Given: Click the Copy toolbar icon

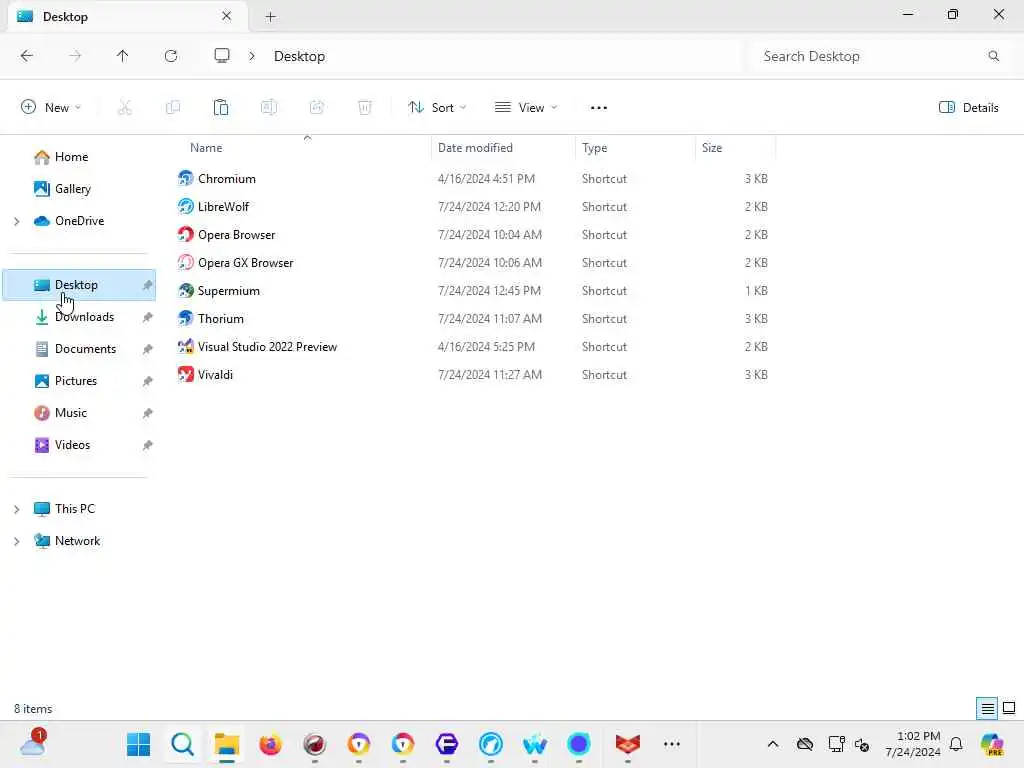Looking at the screenshot, I should (x=173, y=108).
